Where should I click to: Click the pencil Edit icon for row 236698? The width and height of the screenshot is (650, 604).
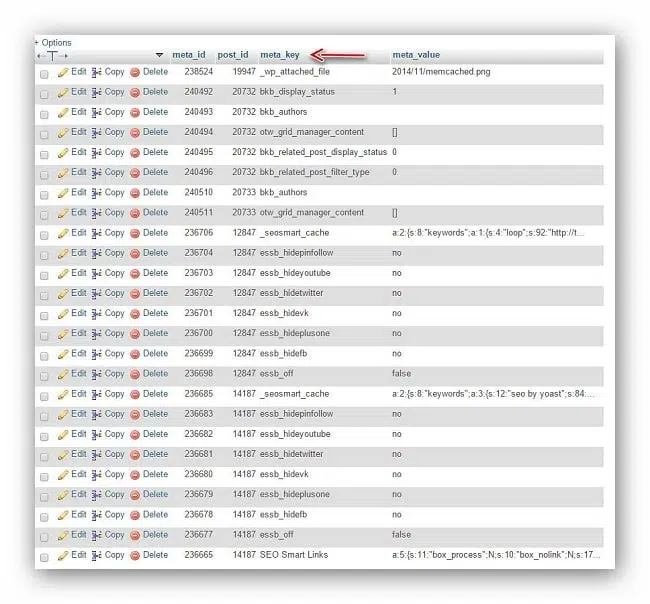click(63, 375)
